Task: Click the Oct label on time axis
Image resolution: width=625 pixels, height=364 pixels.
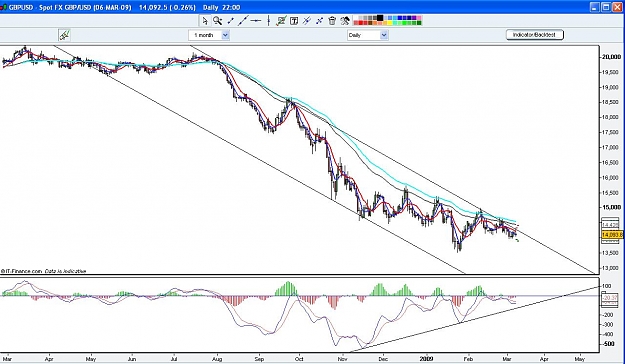Action: [x=299, y=359]
